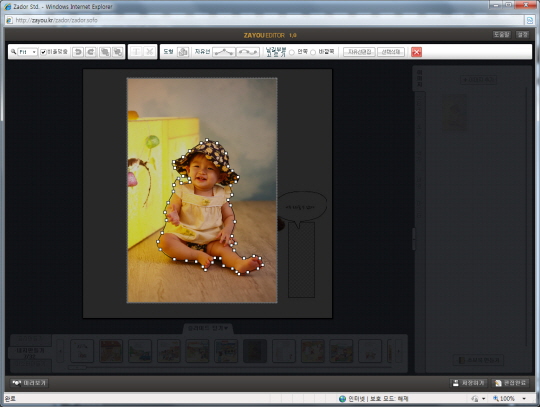Viewport: 540px width, 407px height.
Task: Click the baby photo on the canvas
Action: 202,190
